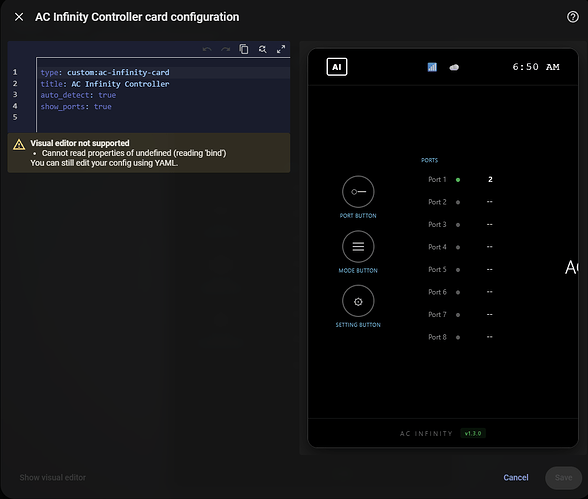Click the show_ports: true line
Viewport: 588px width, 499px height.
[76, 107]
